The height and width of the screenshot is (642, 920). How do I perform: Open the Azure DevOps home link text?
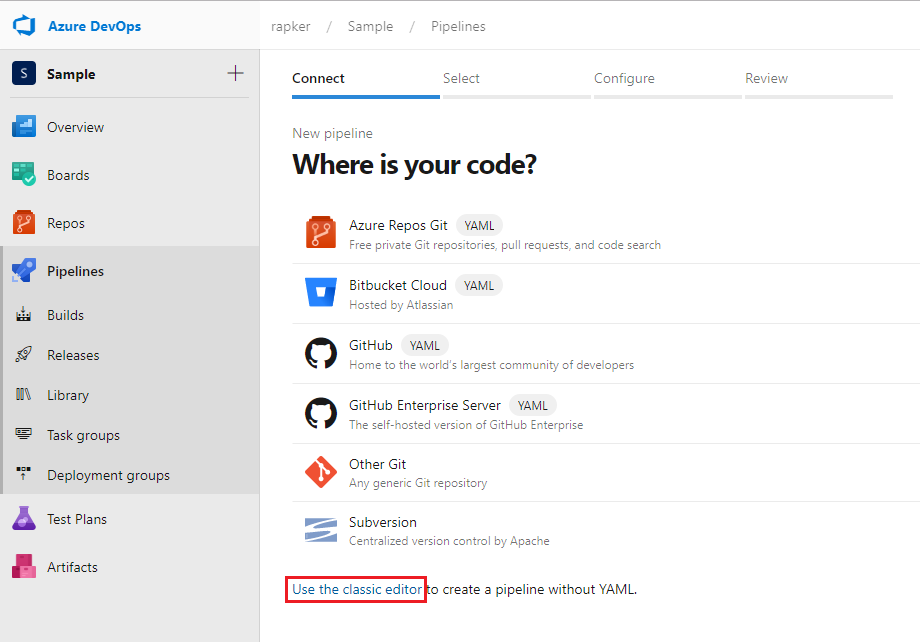pos(94,26)
